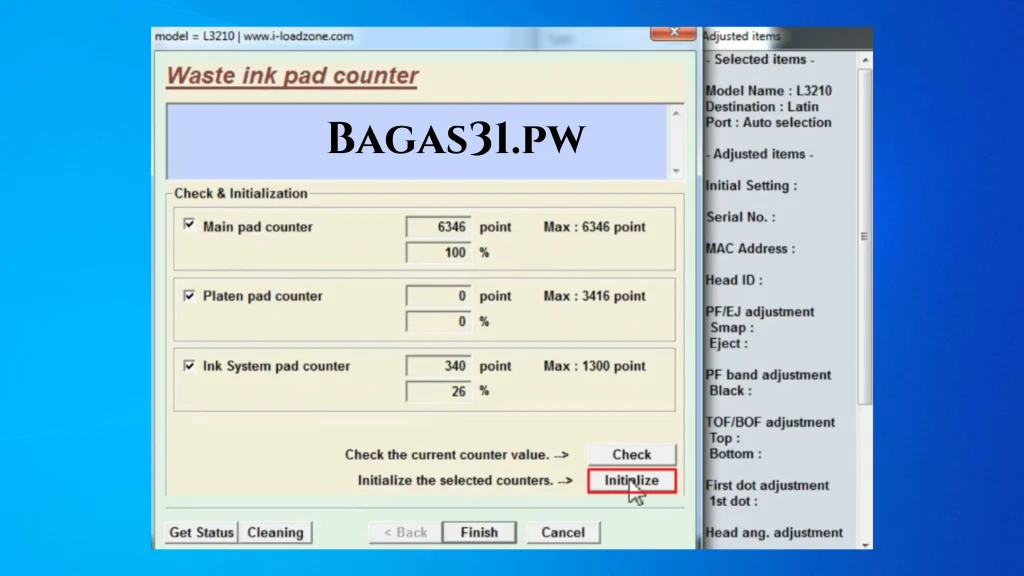Toggle the Platen pad counter checkbox
The width and height of the screenshot is (1024, 576).
click(x=189, y=295)
